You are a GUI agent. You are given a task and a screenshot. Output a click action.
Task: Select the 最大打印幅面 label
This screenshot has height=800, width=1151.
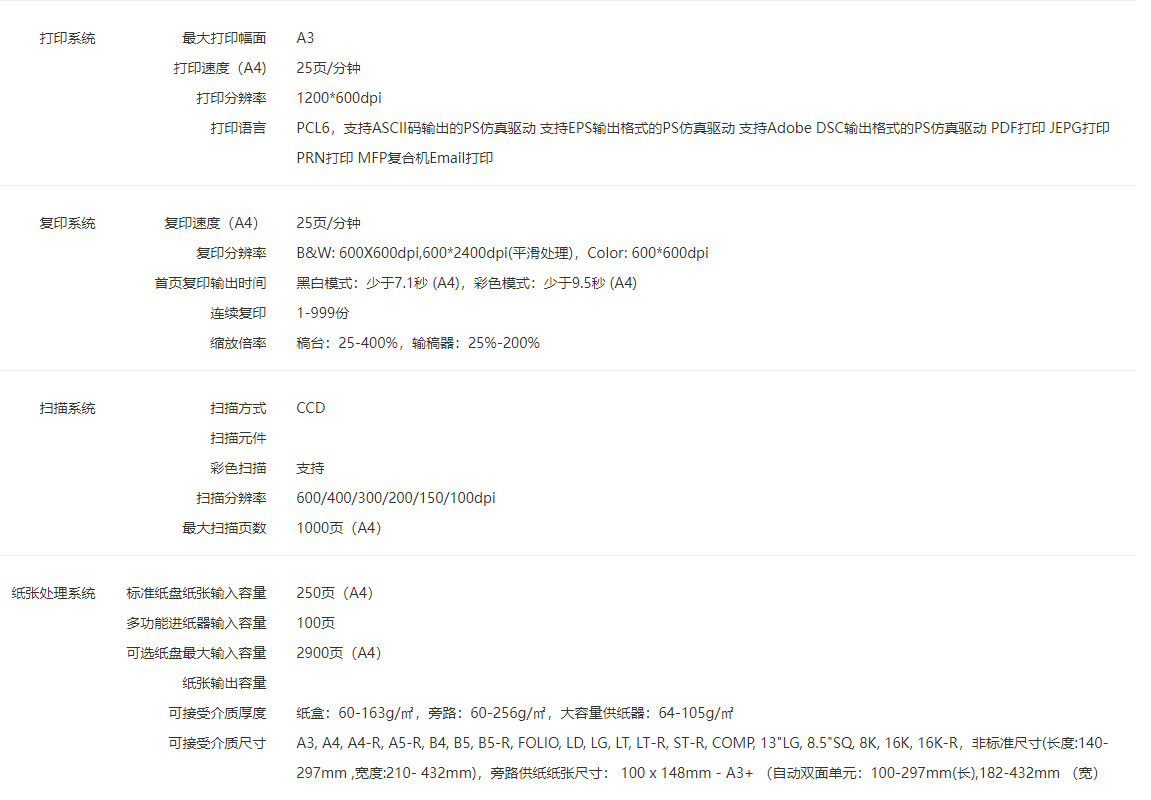224,38
